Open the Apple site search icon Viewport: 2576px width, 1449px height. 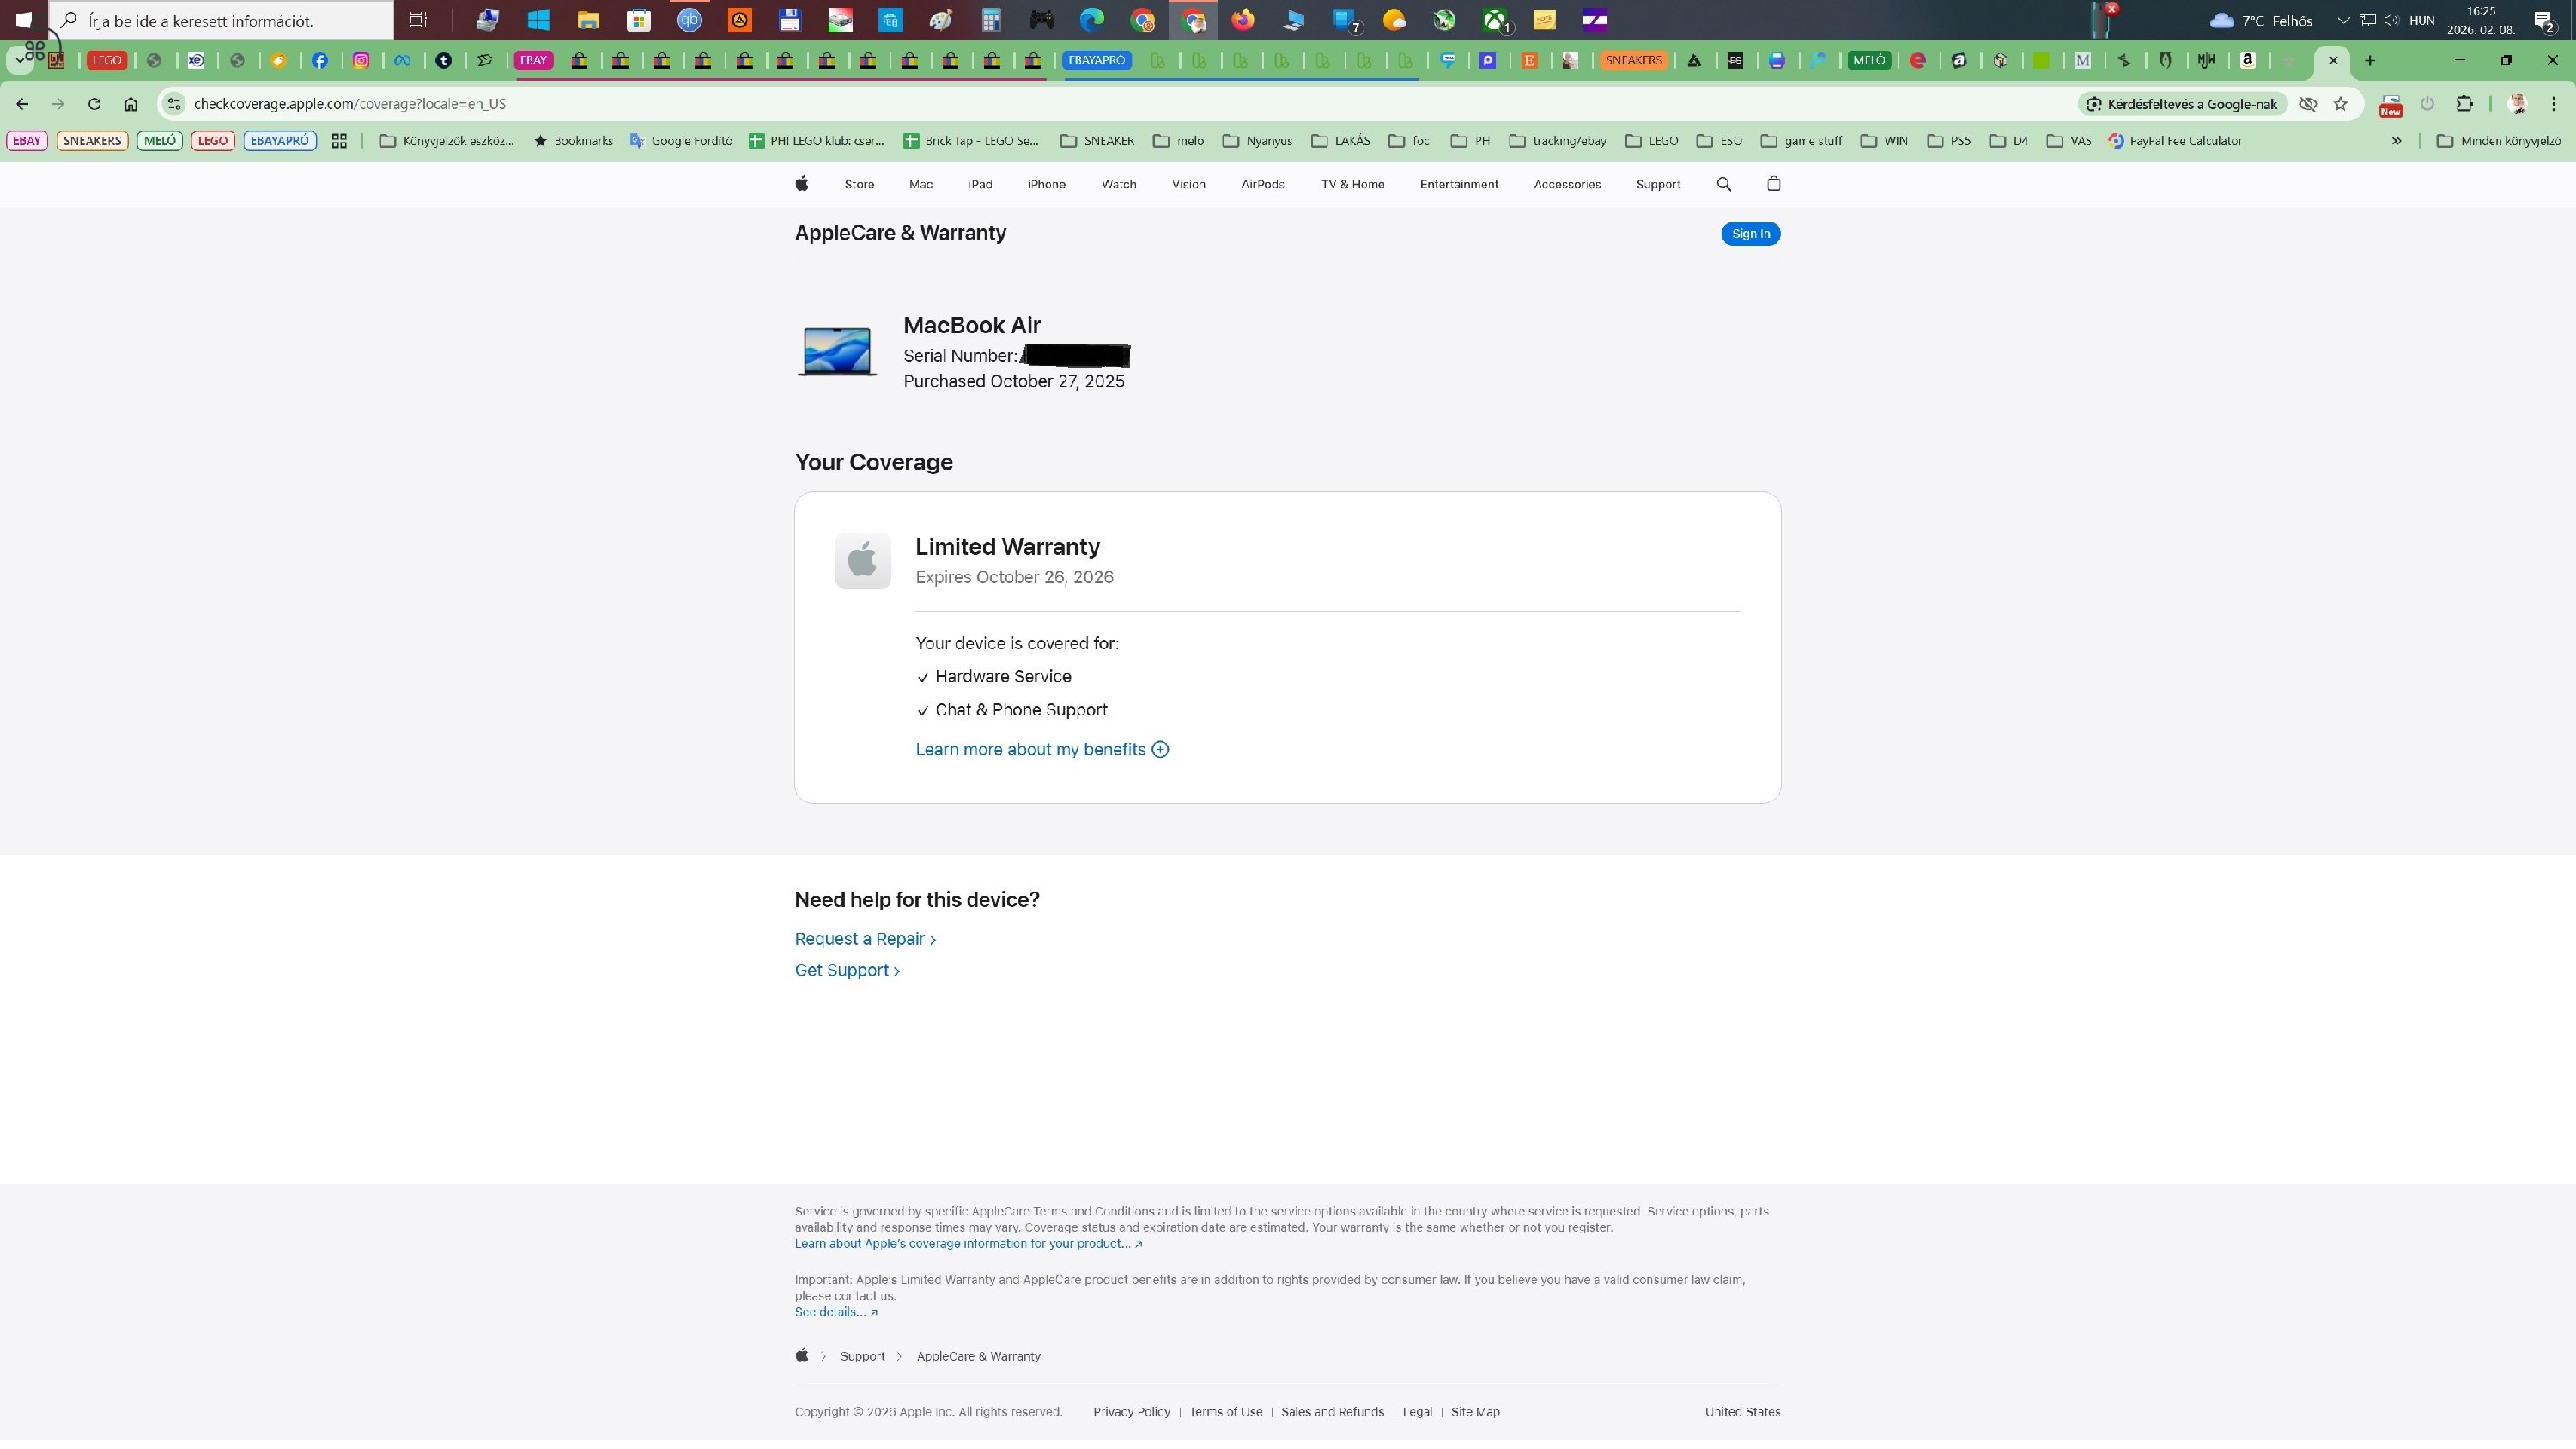[x=1723, y=184]
